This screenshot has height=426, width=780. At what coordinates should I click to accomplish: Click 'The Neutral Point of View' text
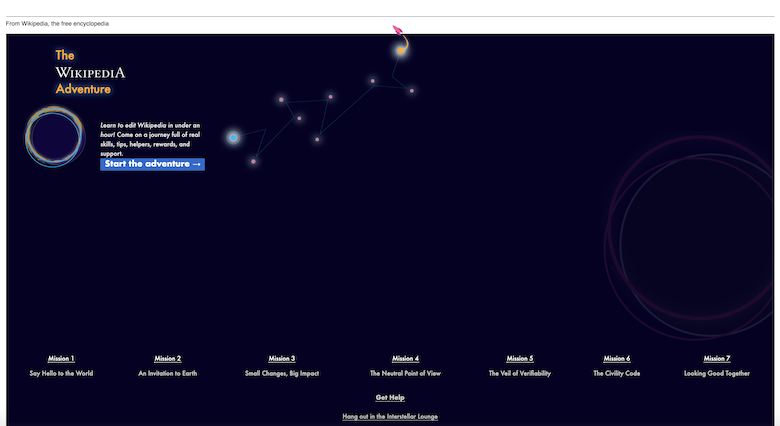coord(405,373)
